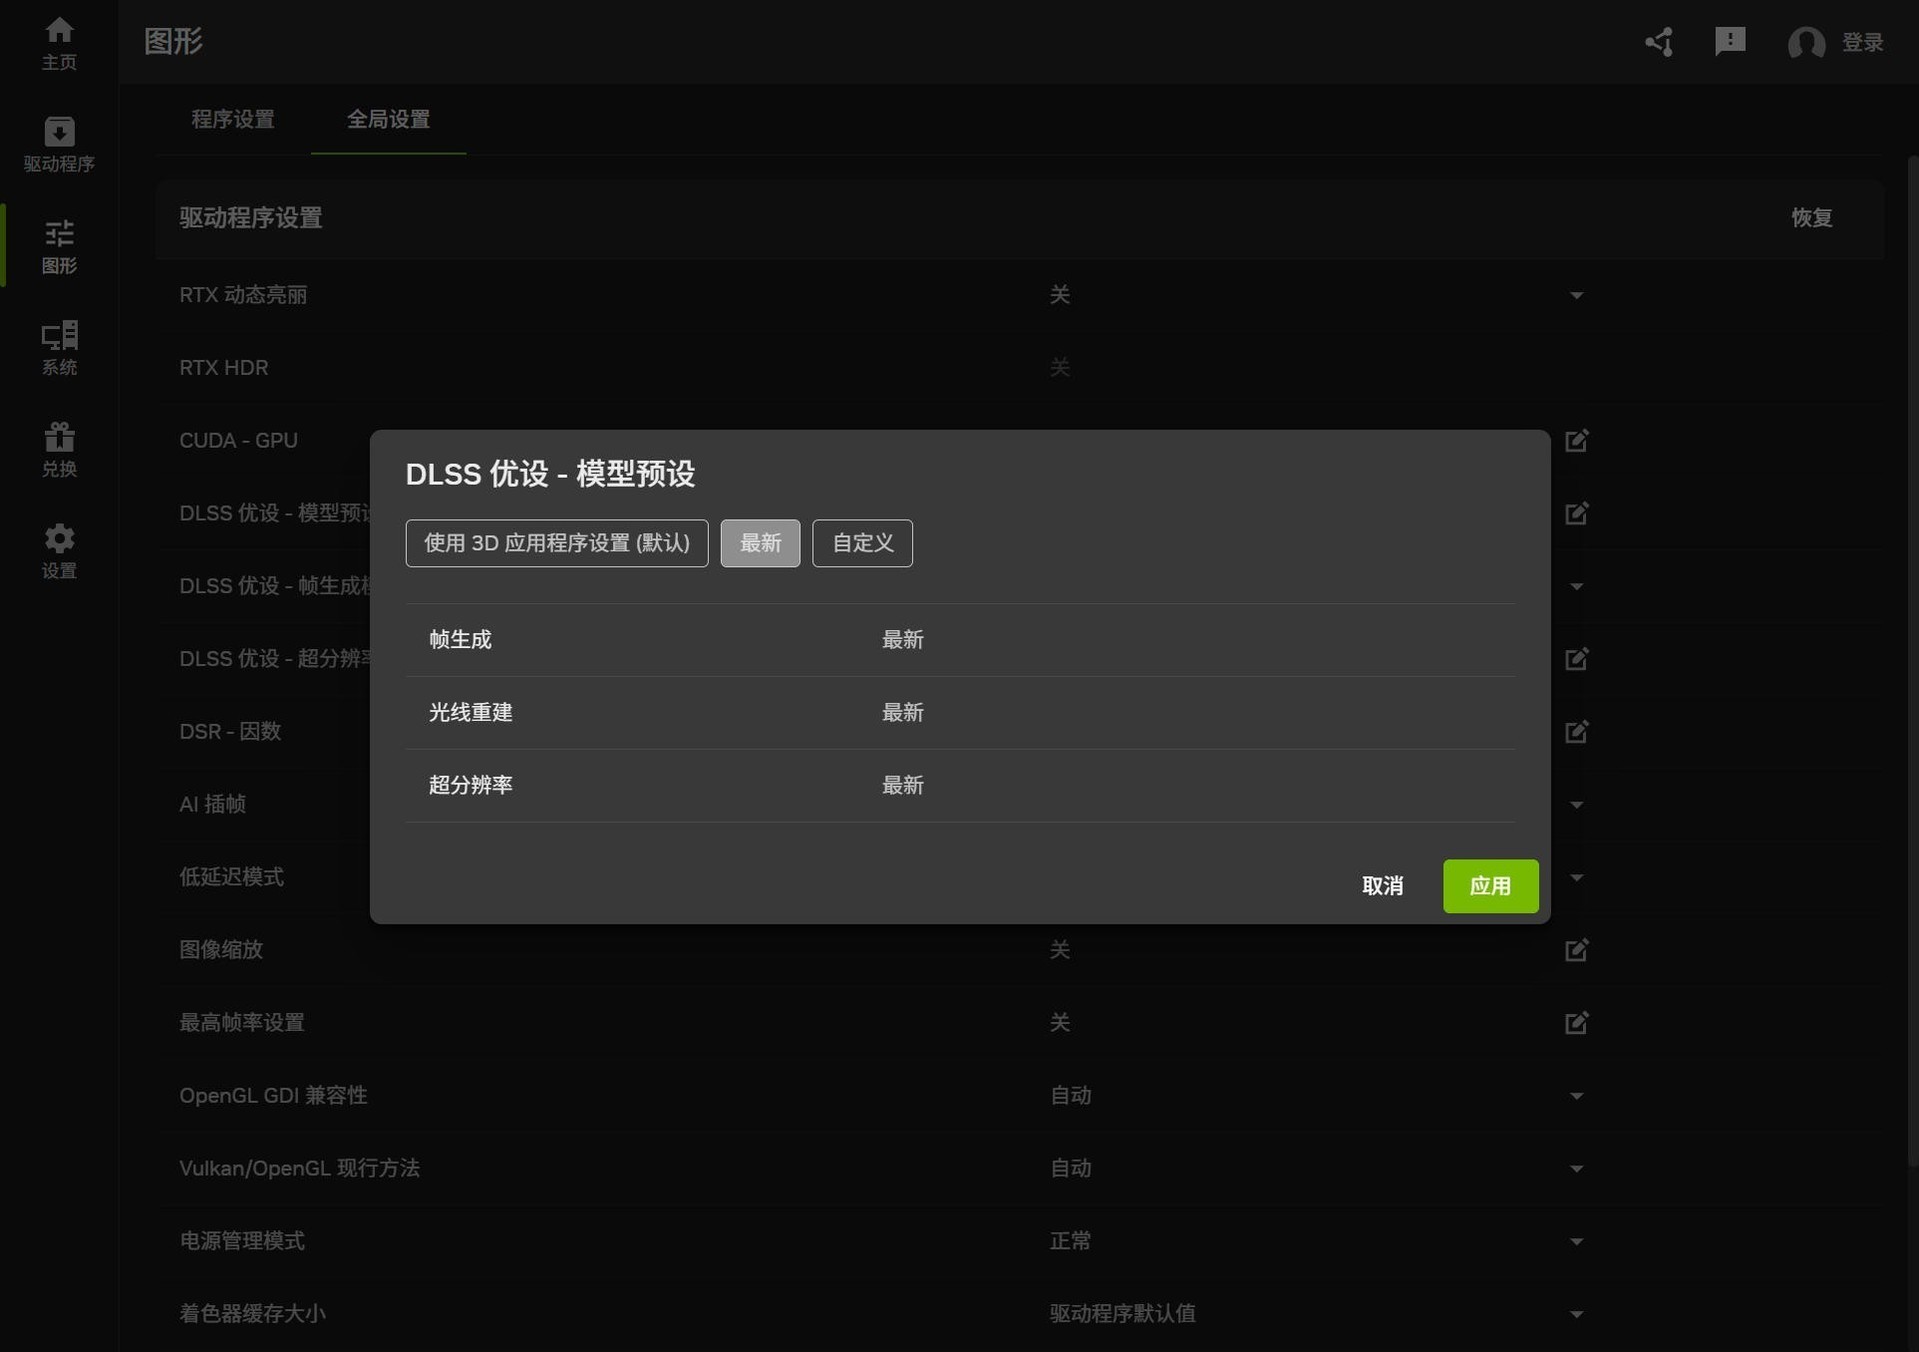The height and width of the screenshot is (1352, 1919).
Task: Select the 图形 sidebar icon
Action: (x=59, y=245)
